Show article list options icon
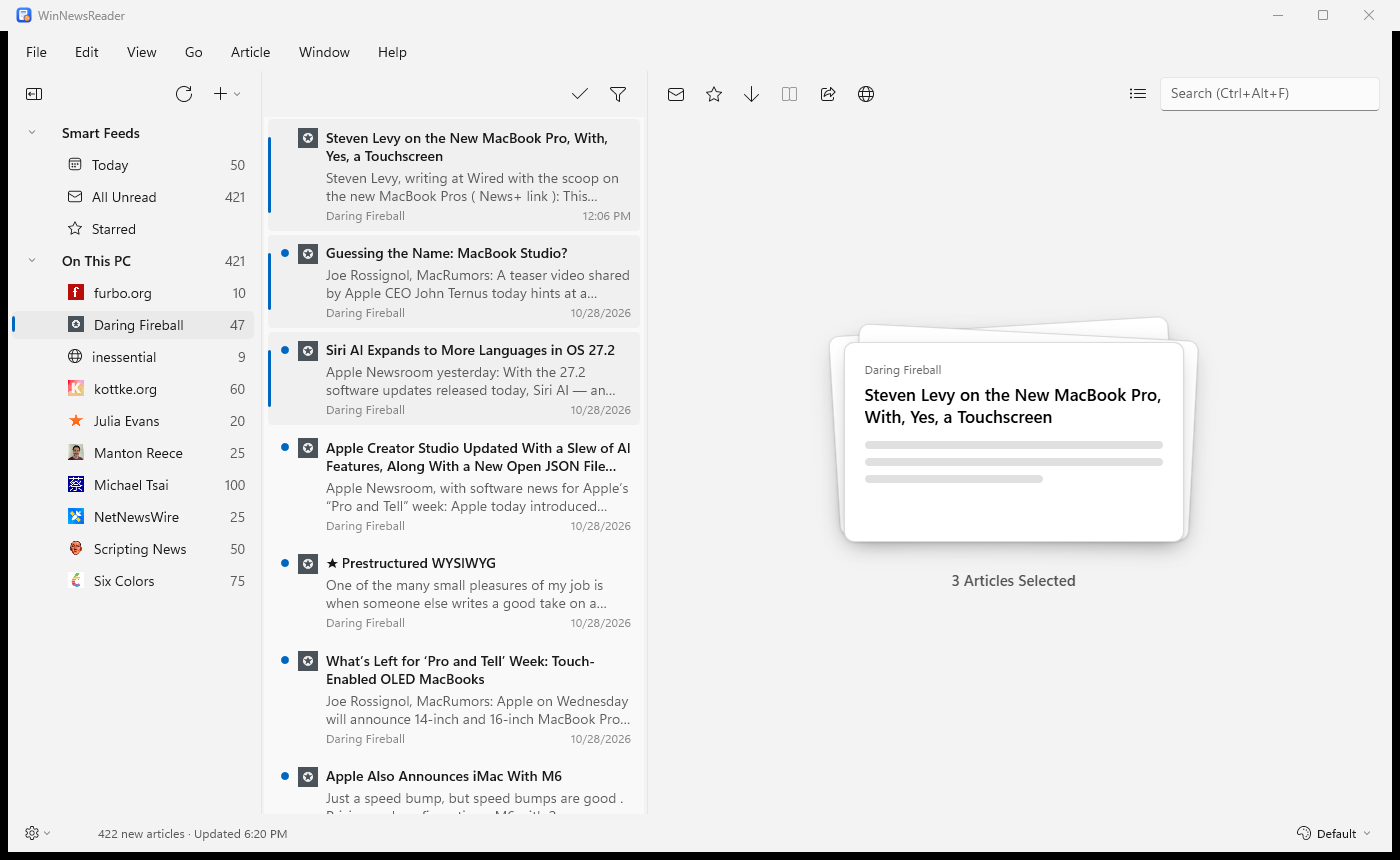This screenshot has width=1400, height=860. [x=1138, y=94]
